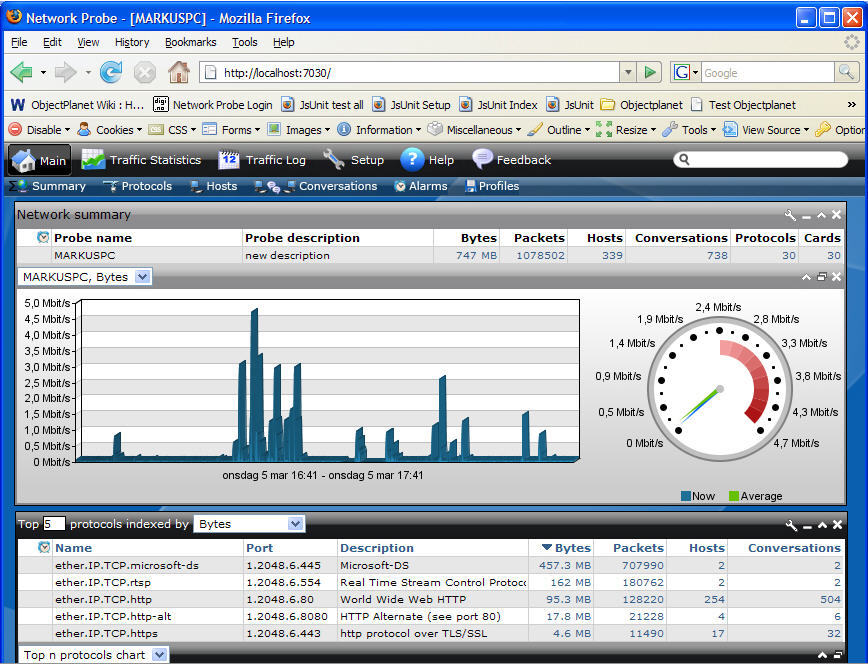
Task: Open the Top n protocols wrench settings icon
Action: coord(791,523)
